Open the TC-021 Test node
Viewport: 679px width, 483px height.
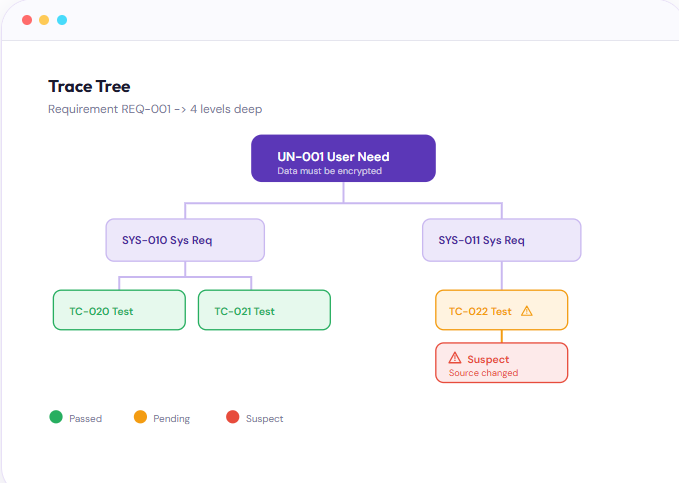click(264, 310)
